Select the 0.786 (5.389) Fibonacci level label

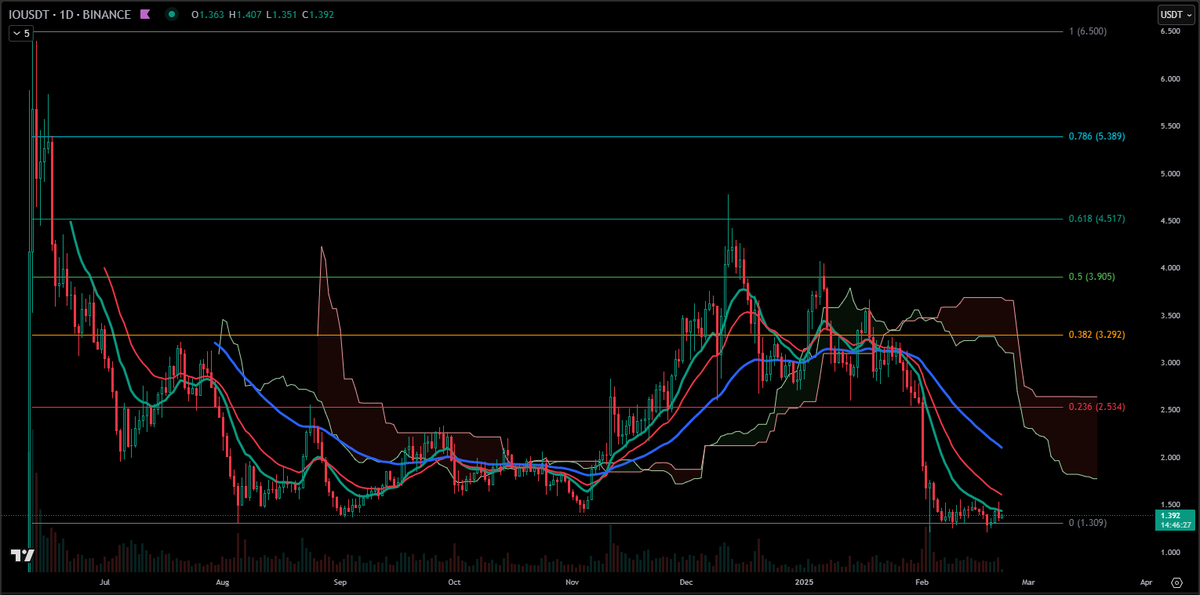pos(1097,136)
